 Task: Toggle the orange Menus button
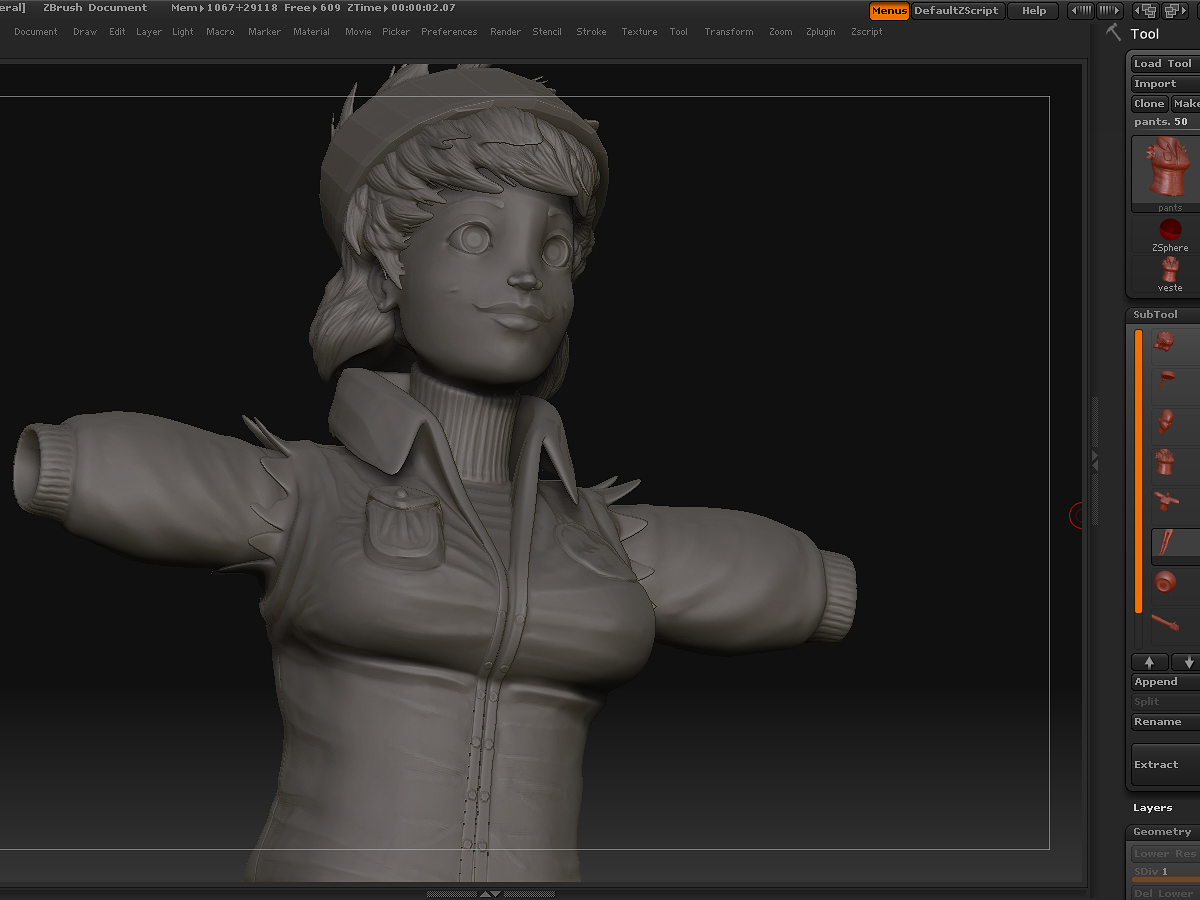(889, 11)
